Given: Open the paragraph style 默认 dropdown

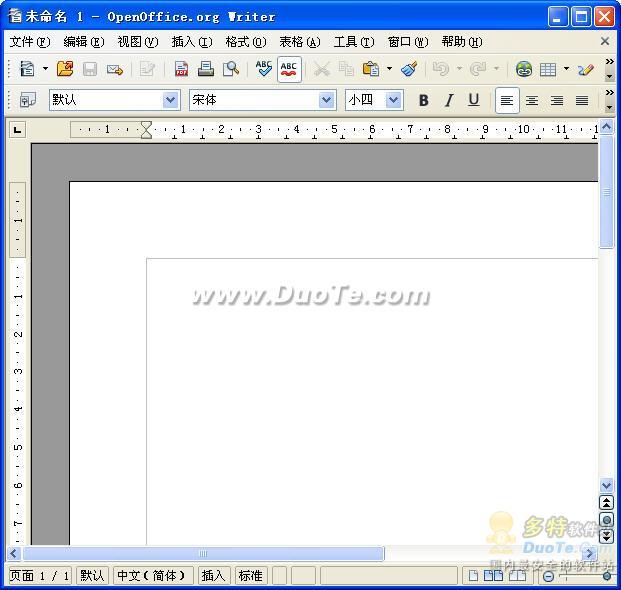Looking at the screenshot, I should tap(170, 100).
